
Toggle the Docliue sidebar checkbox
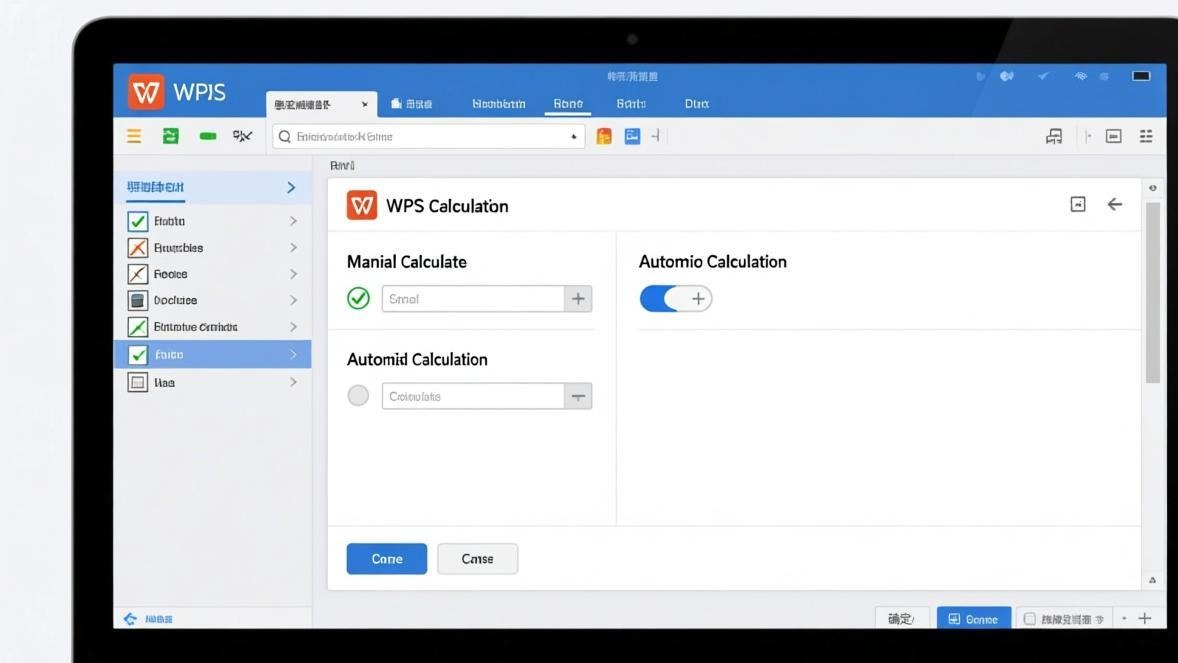pyautogui.click(x=137, y=301)
